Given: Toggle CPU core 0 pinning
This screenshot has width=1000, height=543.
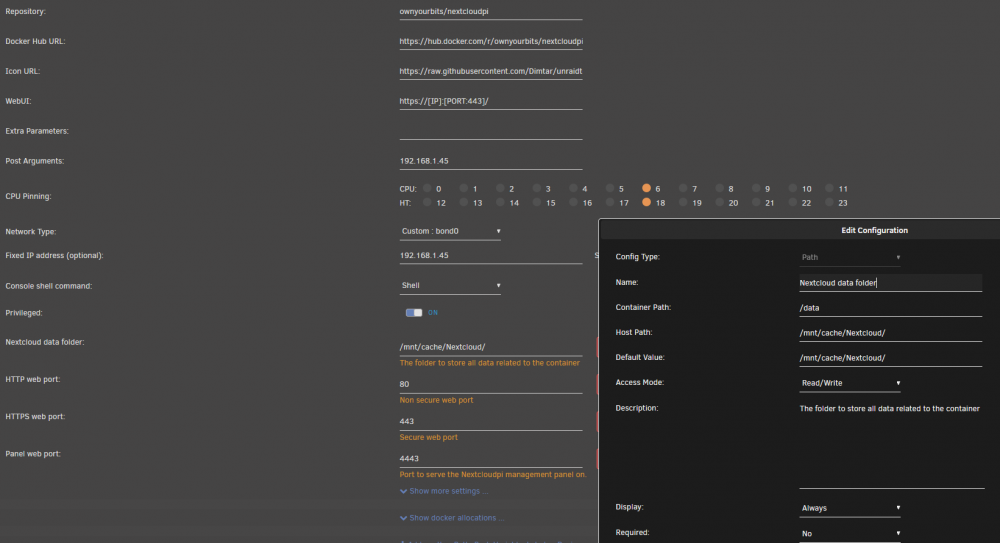Looking at the screenshot, I should (427, 188).
